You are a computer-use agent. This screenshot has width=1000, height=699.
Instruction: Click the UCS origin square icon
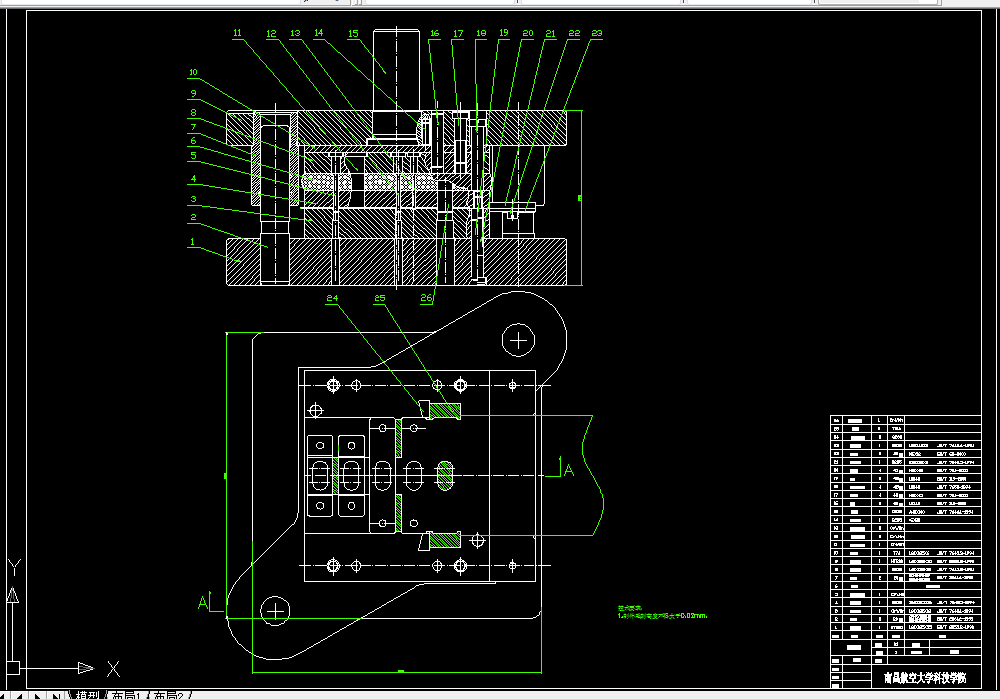coord(13,668)
